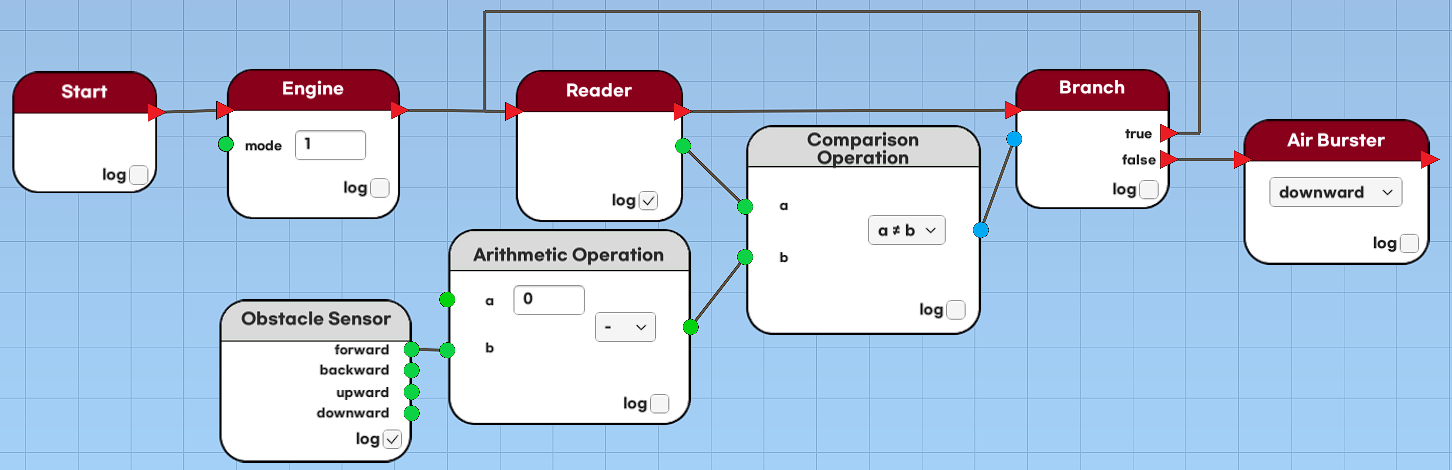Select the Engine node header
This screenshot has height=470, width=1452.
click(313, 89)
